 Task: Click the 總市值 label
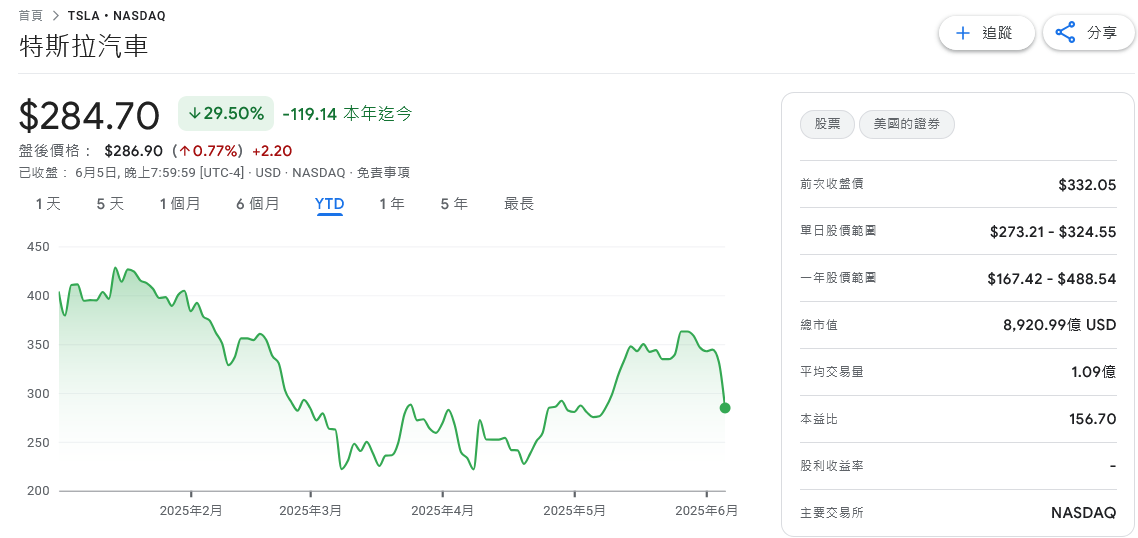tap(819, 325)
